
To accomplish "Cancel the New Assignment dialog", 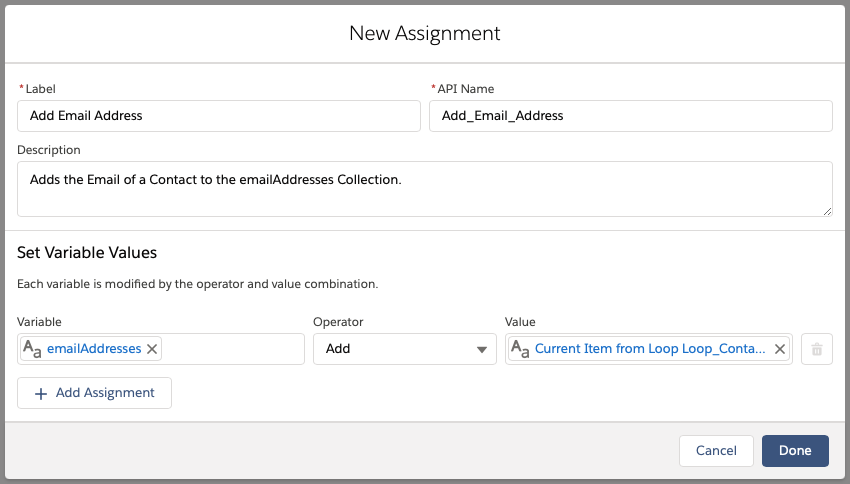I will pyautogui.click(x=716, y=450).
